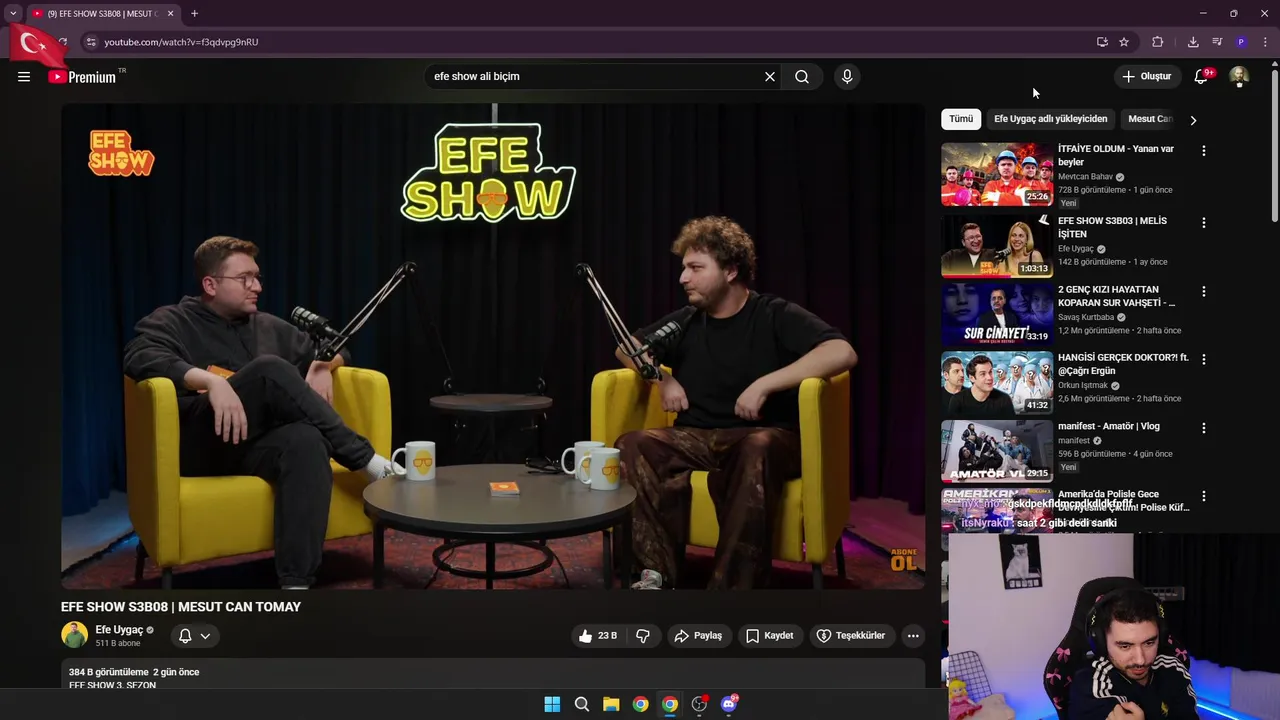This screenshot has height=720, width=1280.
Task: Close the EFE SHOW S3B08 browser tab
Action: pyautogui.click(x=170, y=13)
